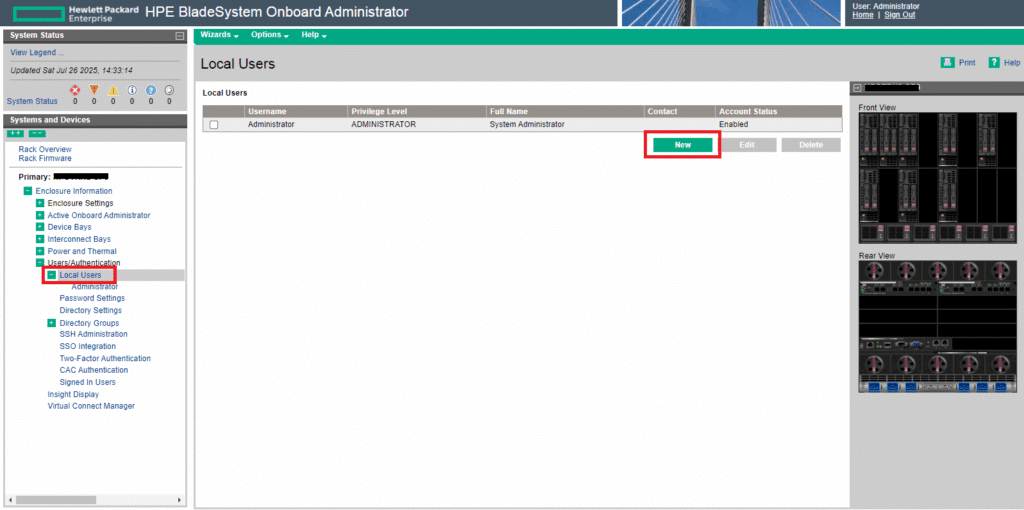Go to the Home link

point(863,15)
